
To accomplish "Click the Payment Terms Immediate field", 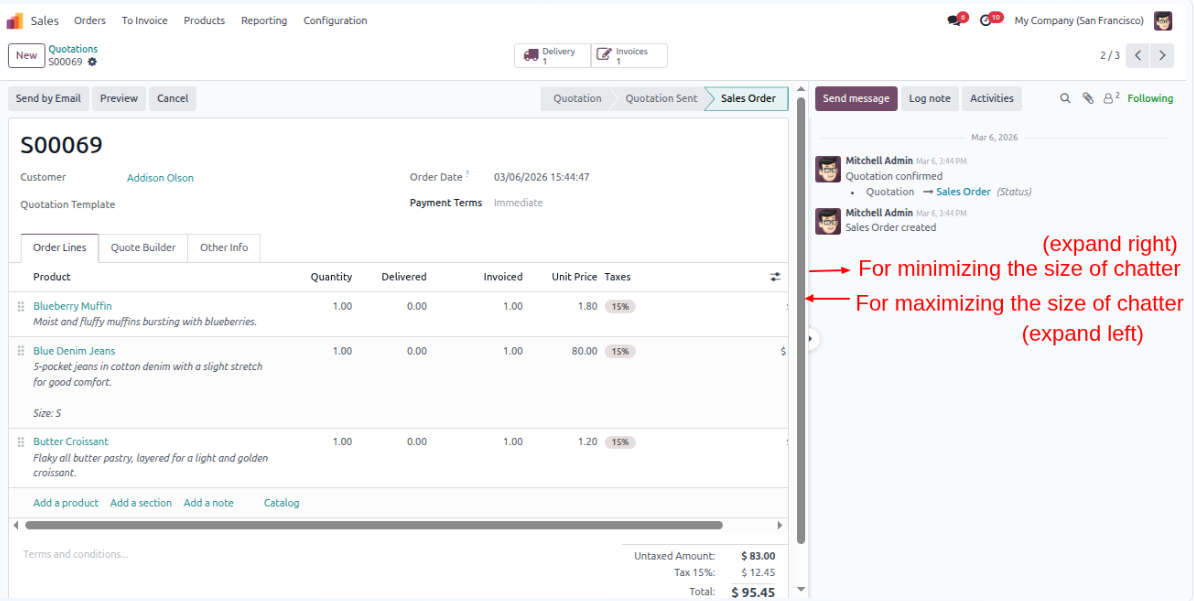I will pos(518,203).
